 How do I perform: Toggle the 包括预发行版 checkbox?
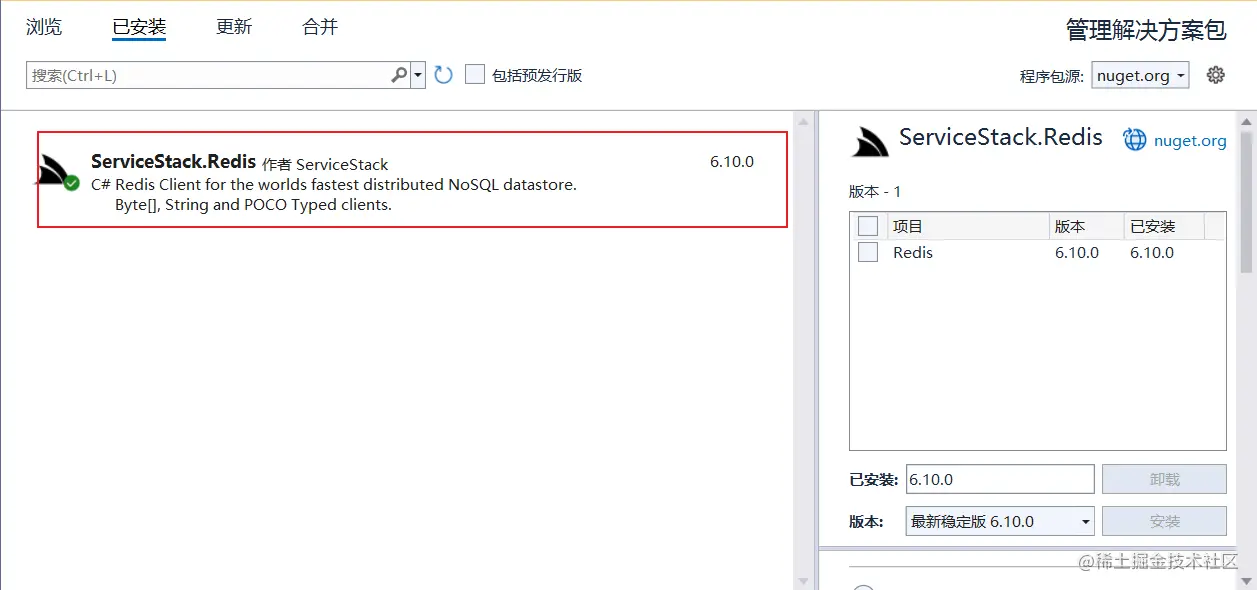[x=475, y=74]
